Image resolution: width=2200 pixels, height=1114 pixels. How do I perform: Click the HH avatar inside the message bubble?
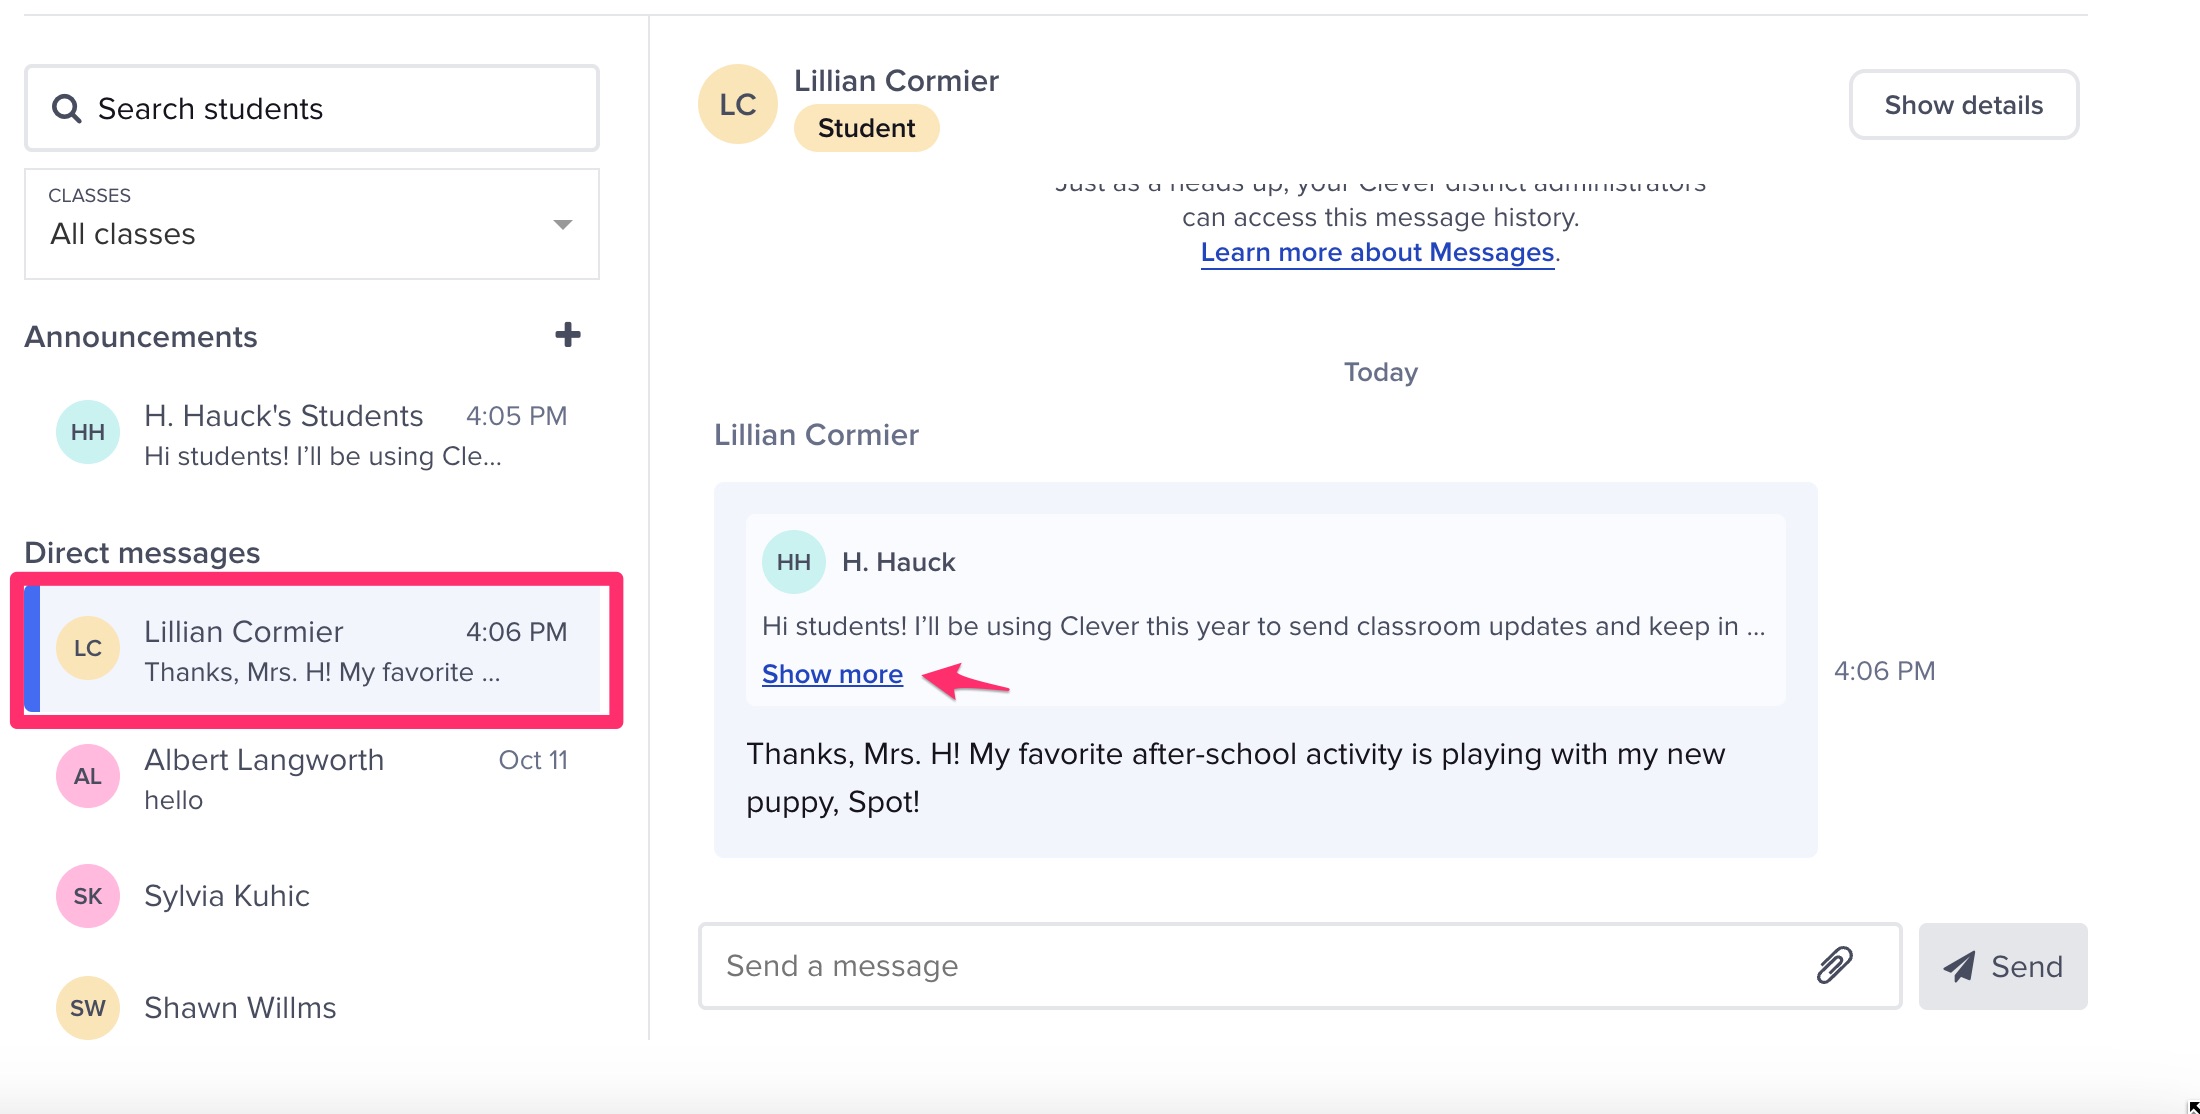point(793,561)
